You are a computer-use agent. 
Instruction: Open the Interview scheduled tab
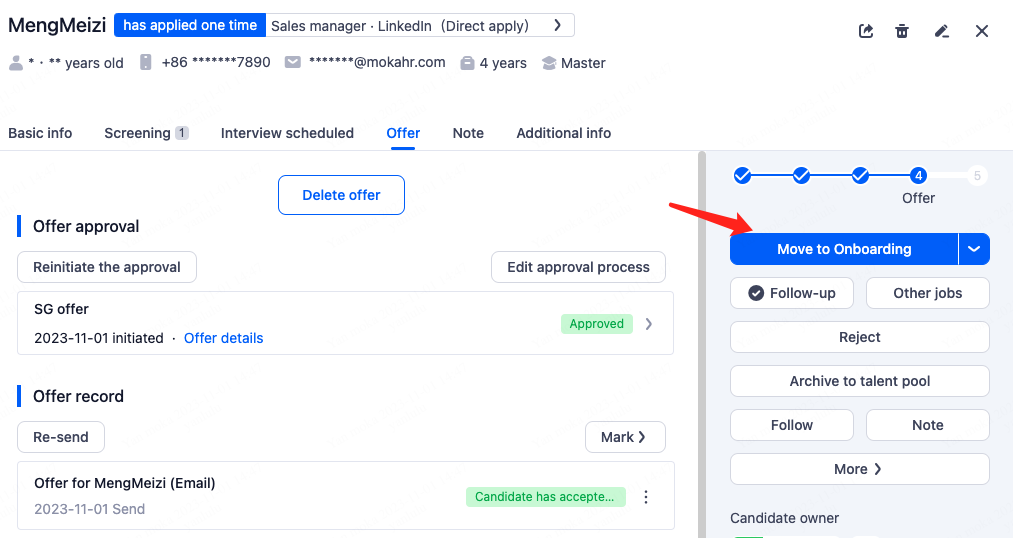click(x=287, y=133)
